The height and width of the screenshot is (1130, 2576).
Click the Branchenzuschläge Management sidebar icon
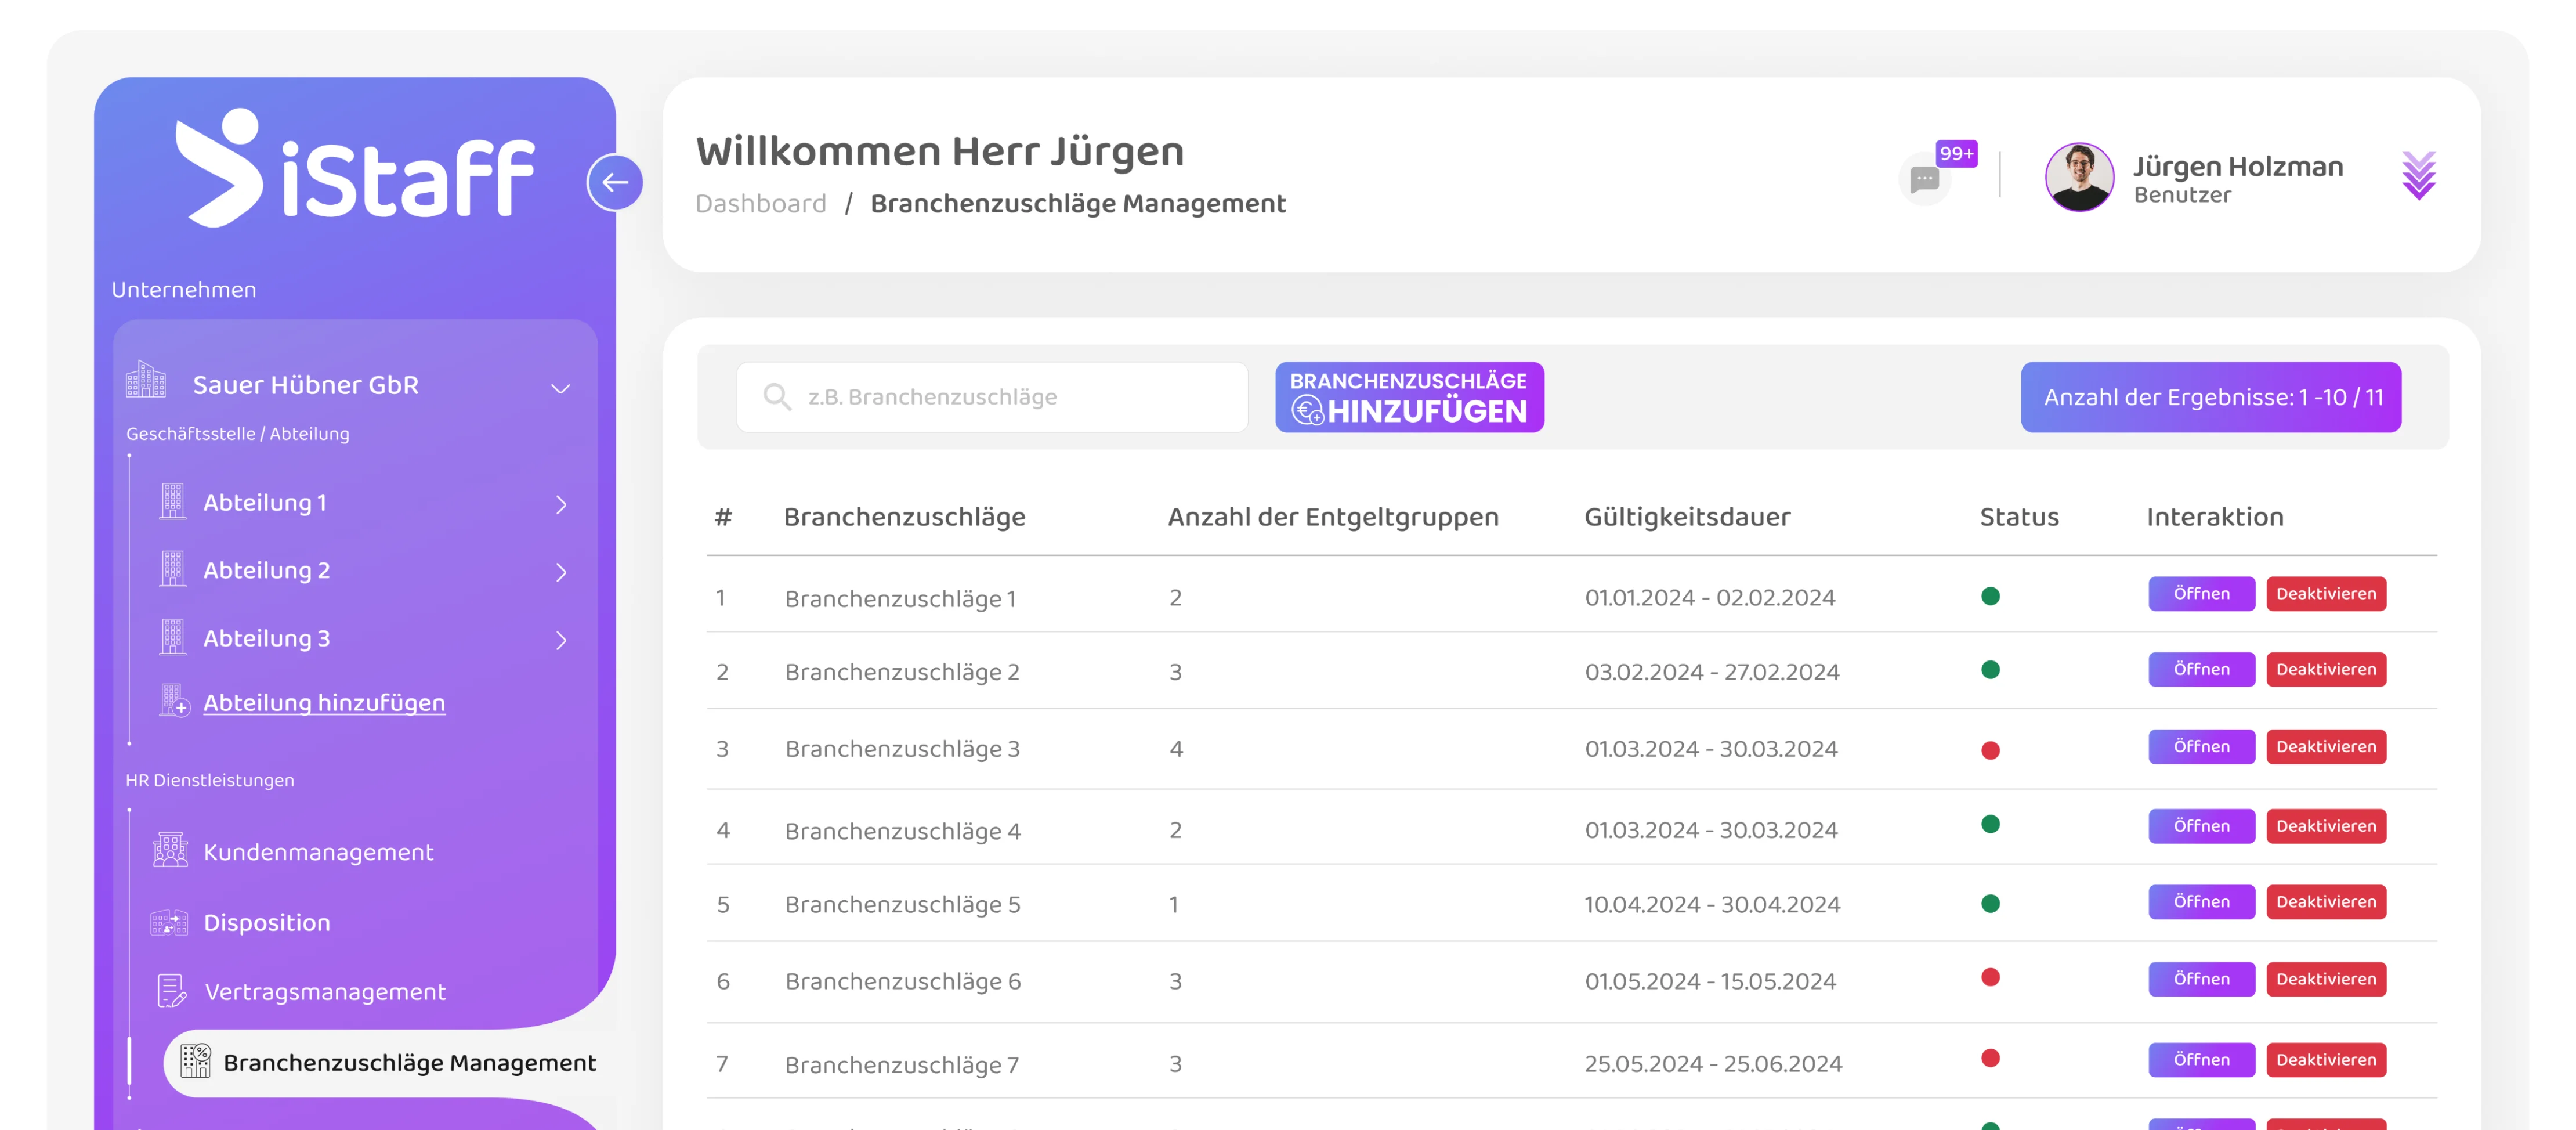[x=195, y=1061]
